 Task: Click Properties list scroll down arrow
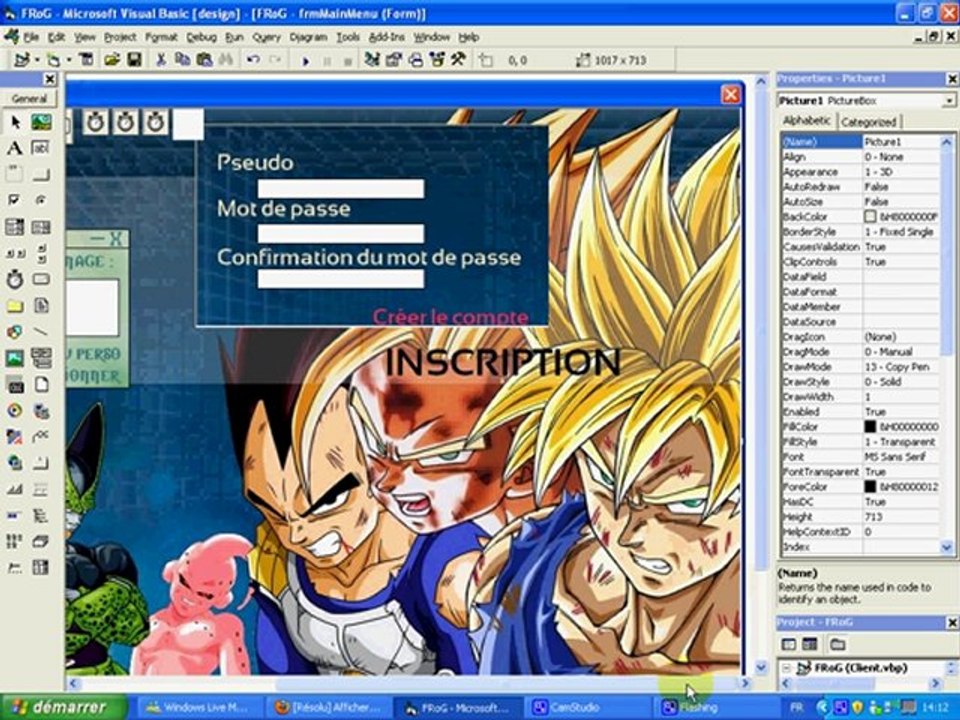[947, 547]
